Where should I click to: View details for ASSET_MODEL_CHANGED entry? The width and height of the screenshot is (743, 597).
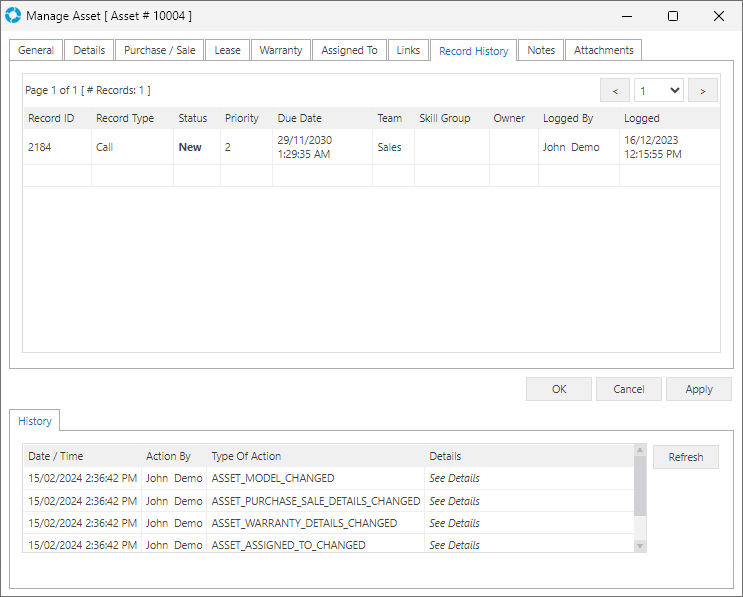(x=454, y=479)
